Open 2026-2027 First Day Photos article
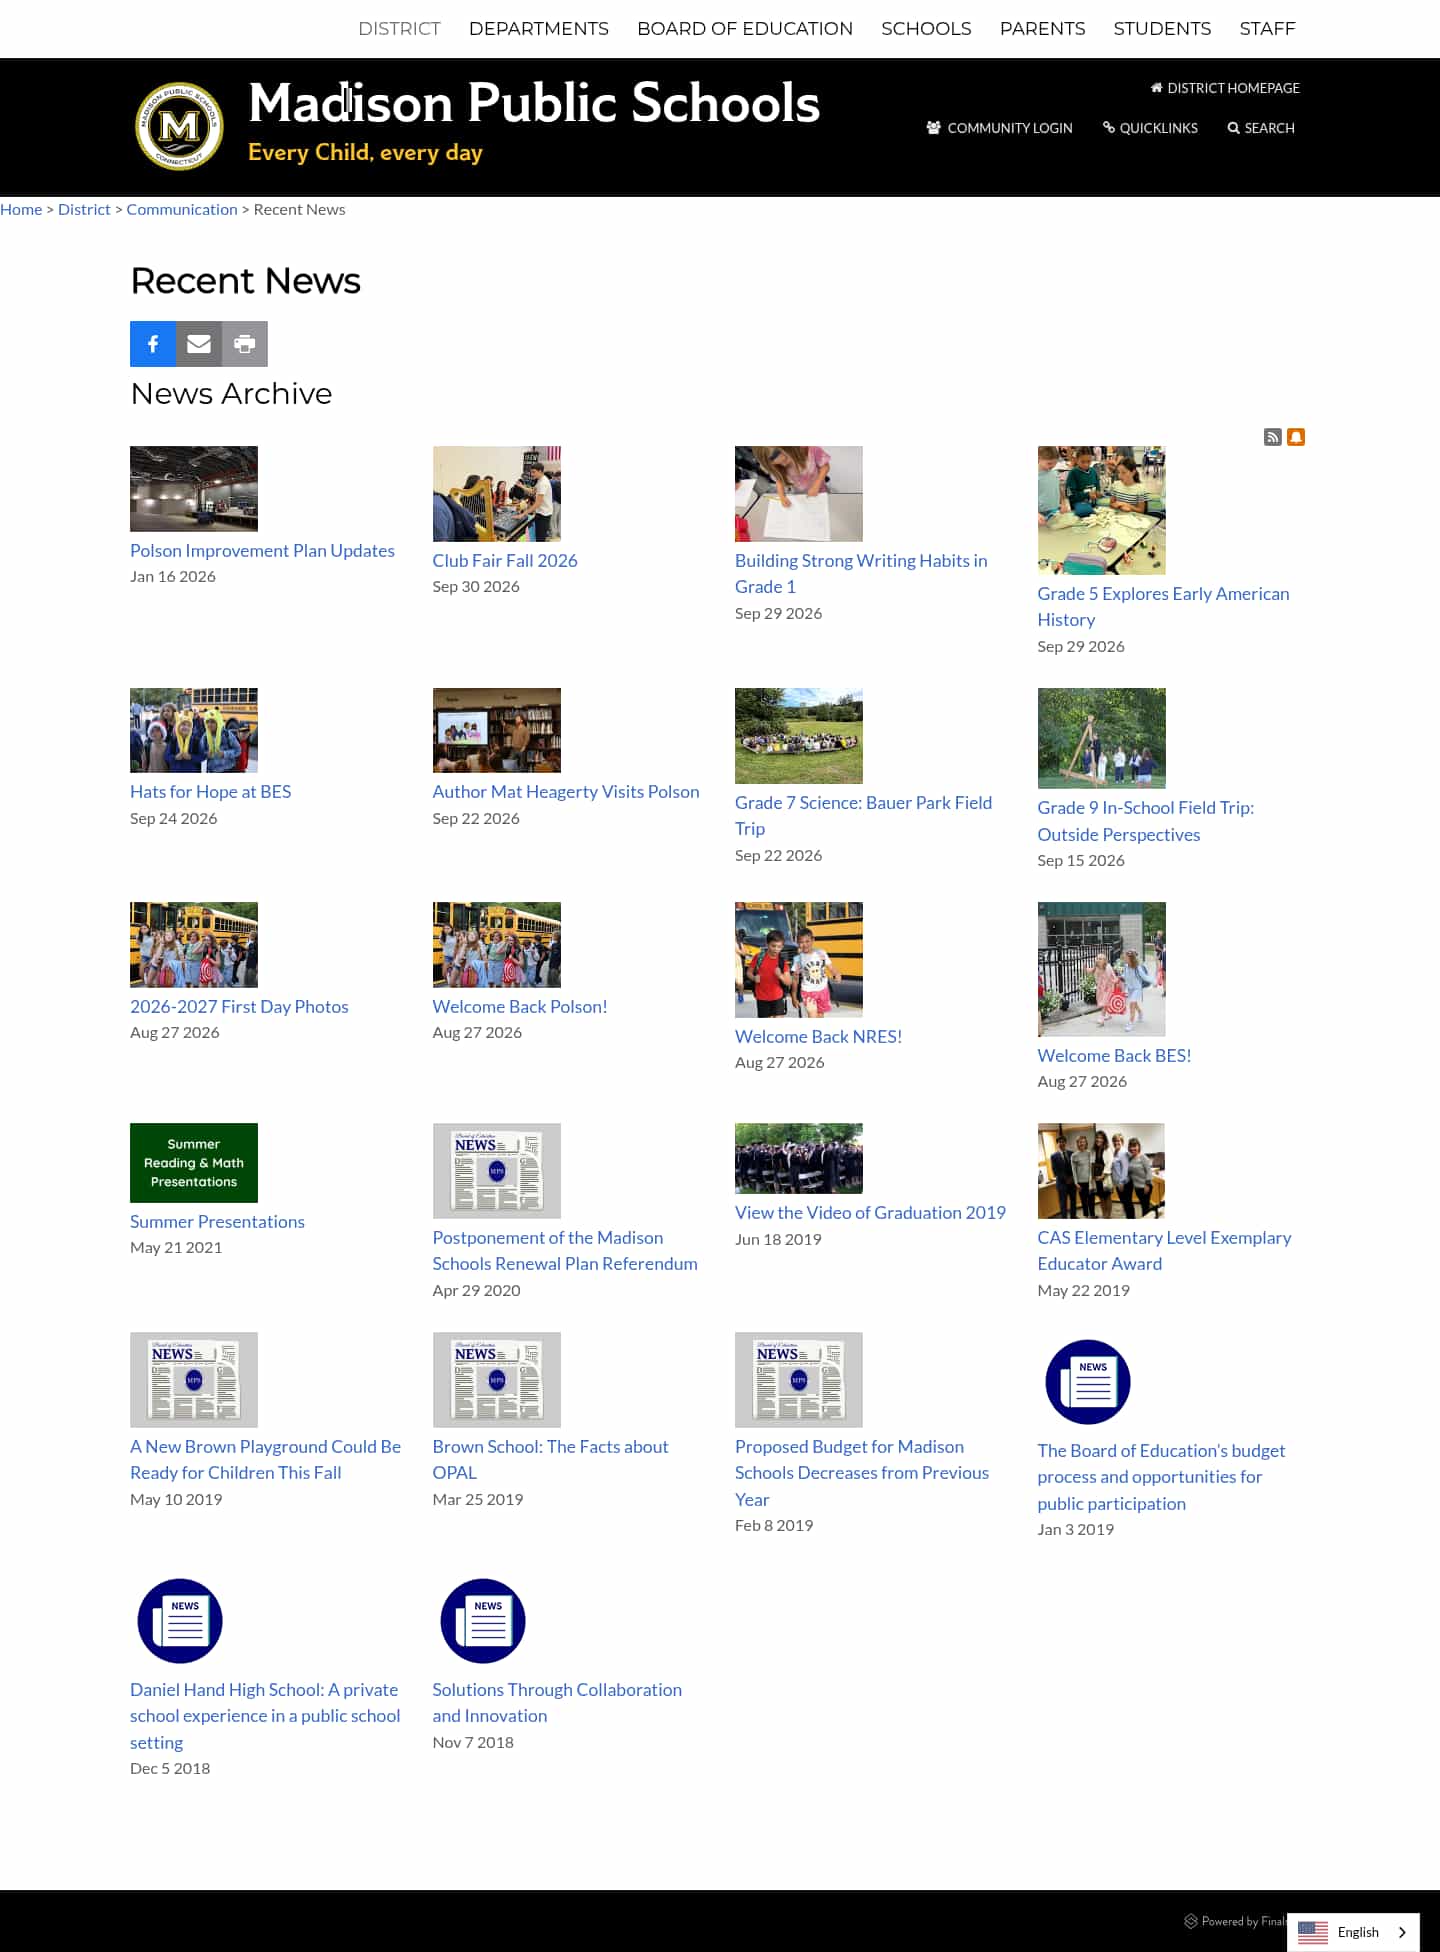This screenshot has width=1440, height=1952. click(239, 1006)
